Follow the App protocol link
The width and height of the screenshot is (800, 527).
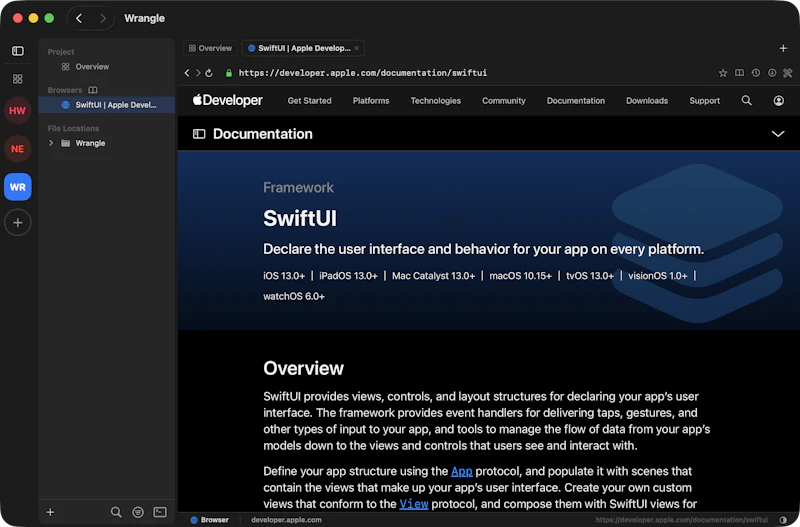(462, 471)
